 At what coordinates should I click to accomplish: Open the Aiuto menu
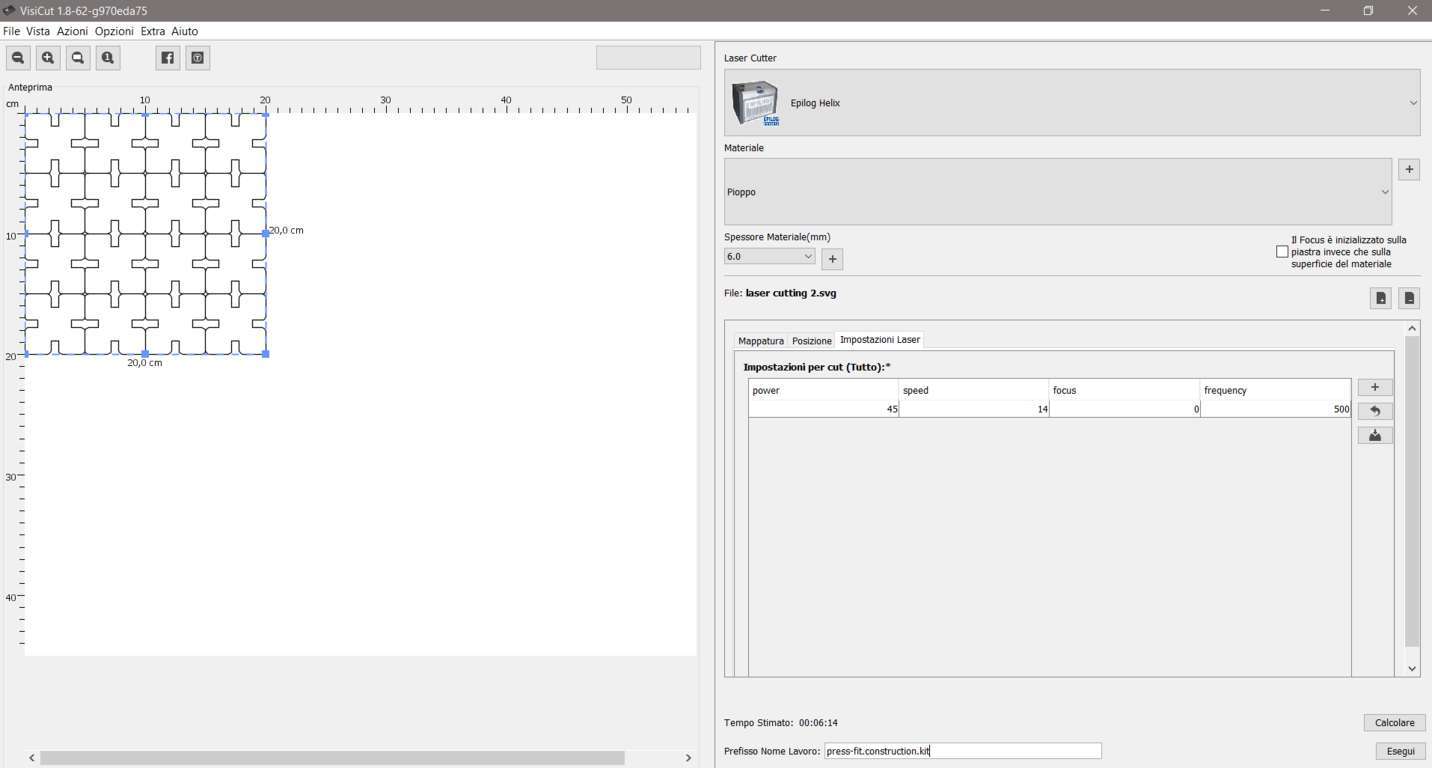click(185, 31)
